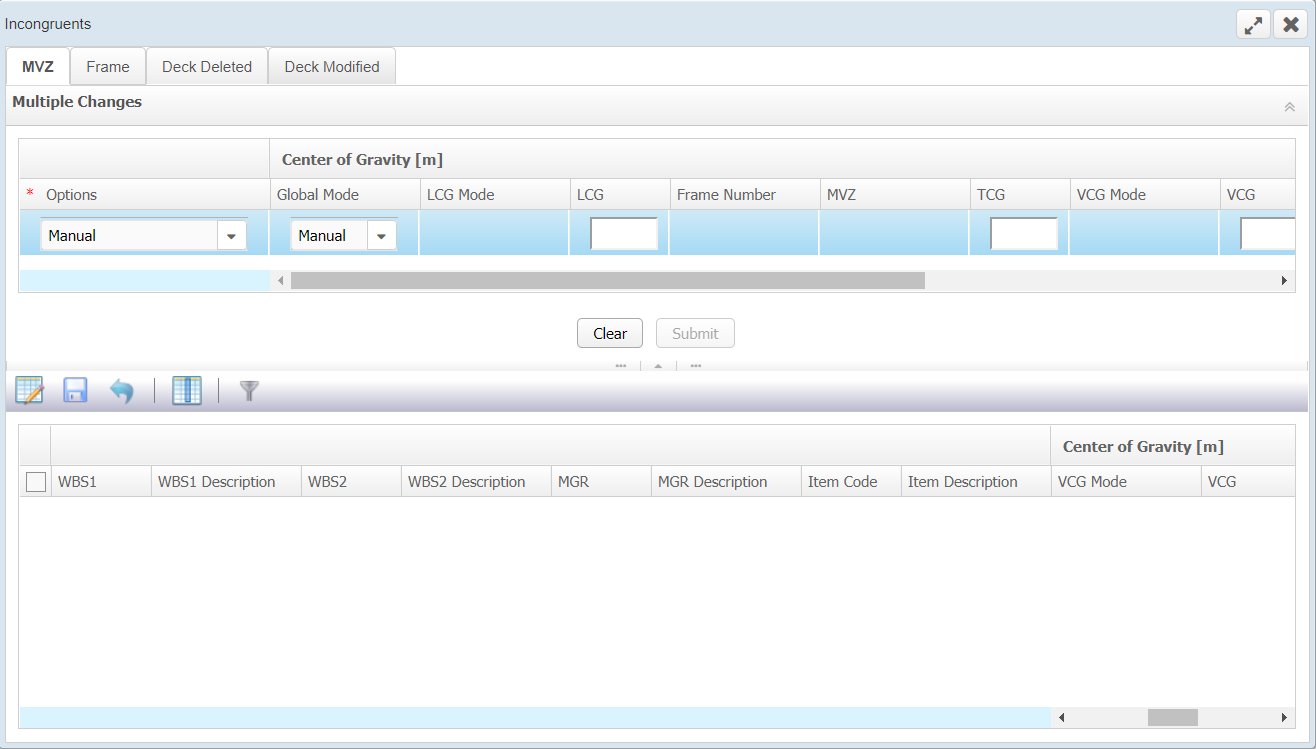Close the Incongruents dialog

tap(1291, 25)
